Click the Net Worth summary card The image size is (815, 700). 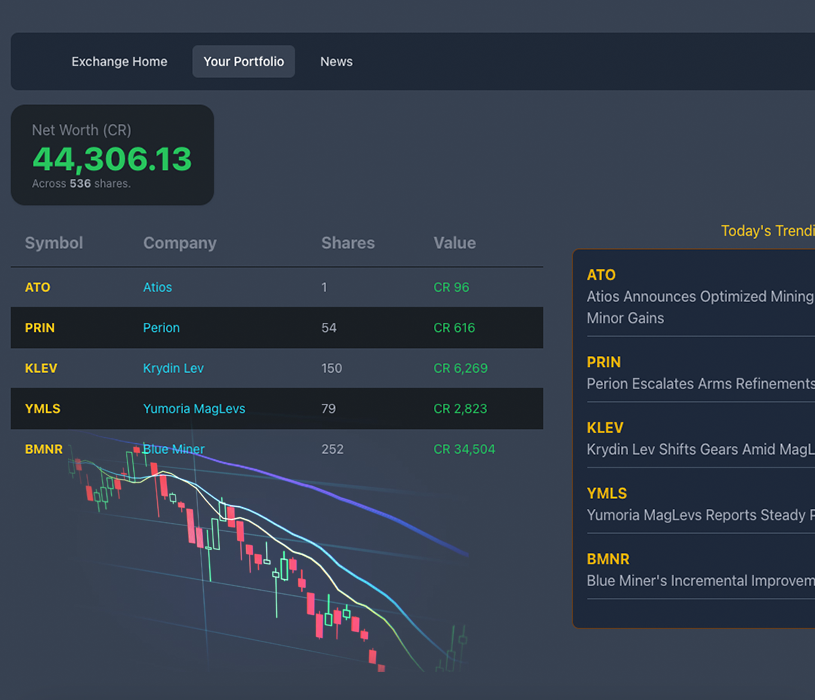(112, 155)
